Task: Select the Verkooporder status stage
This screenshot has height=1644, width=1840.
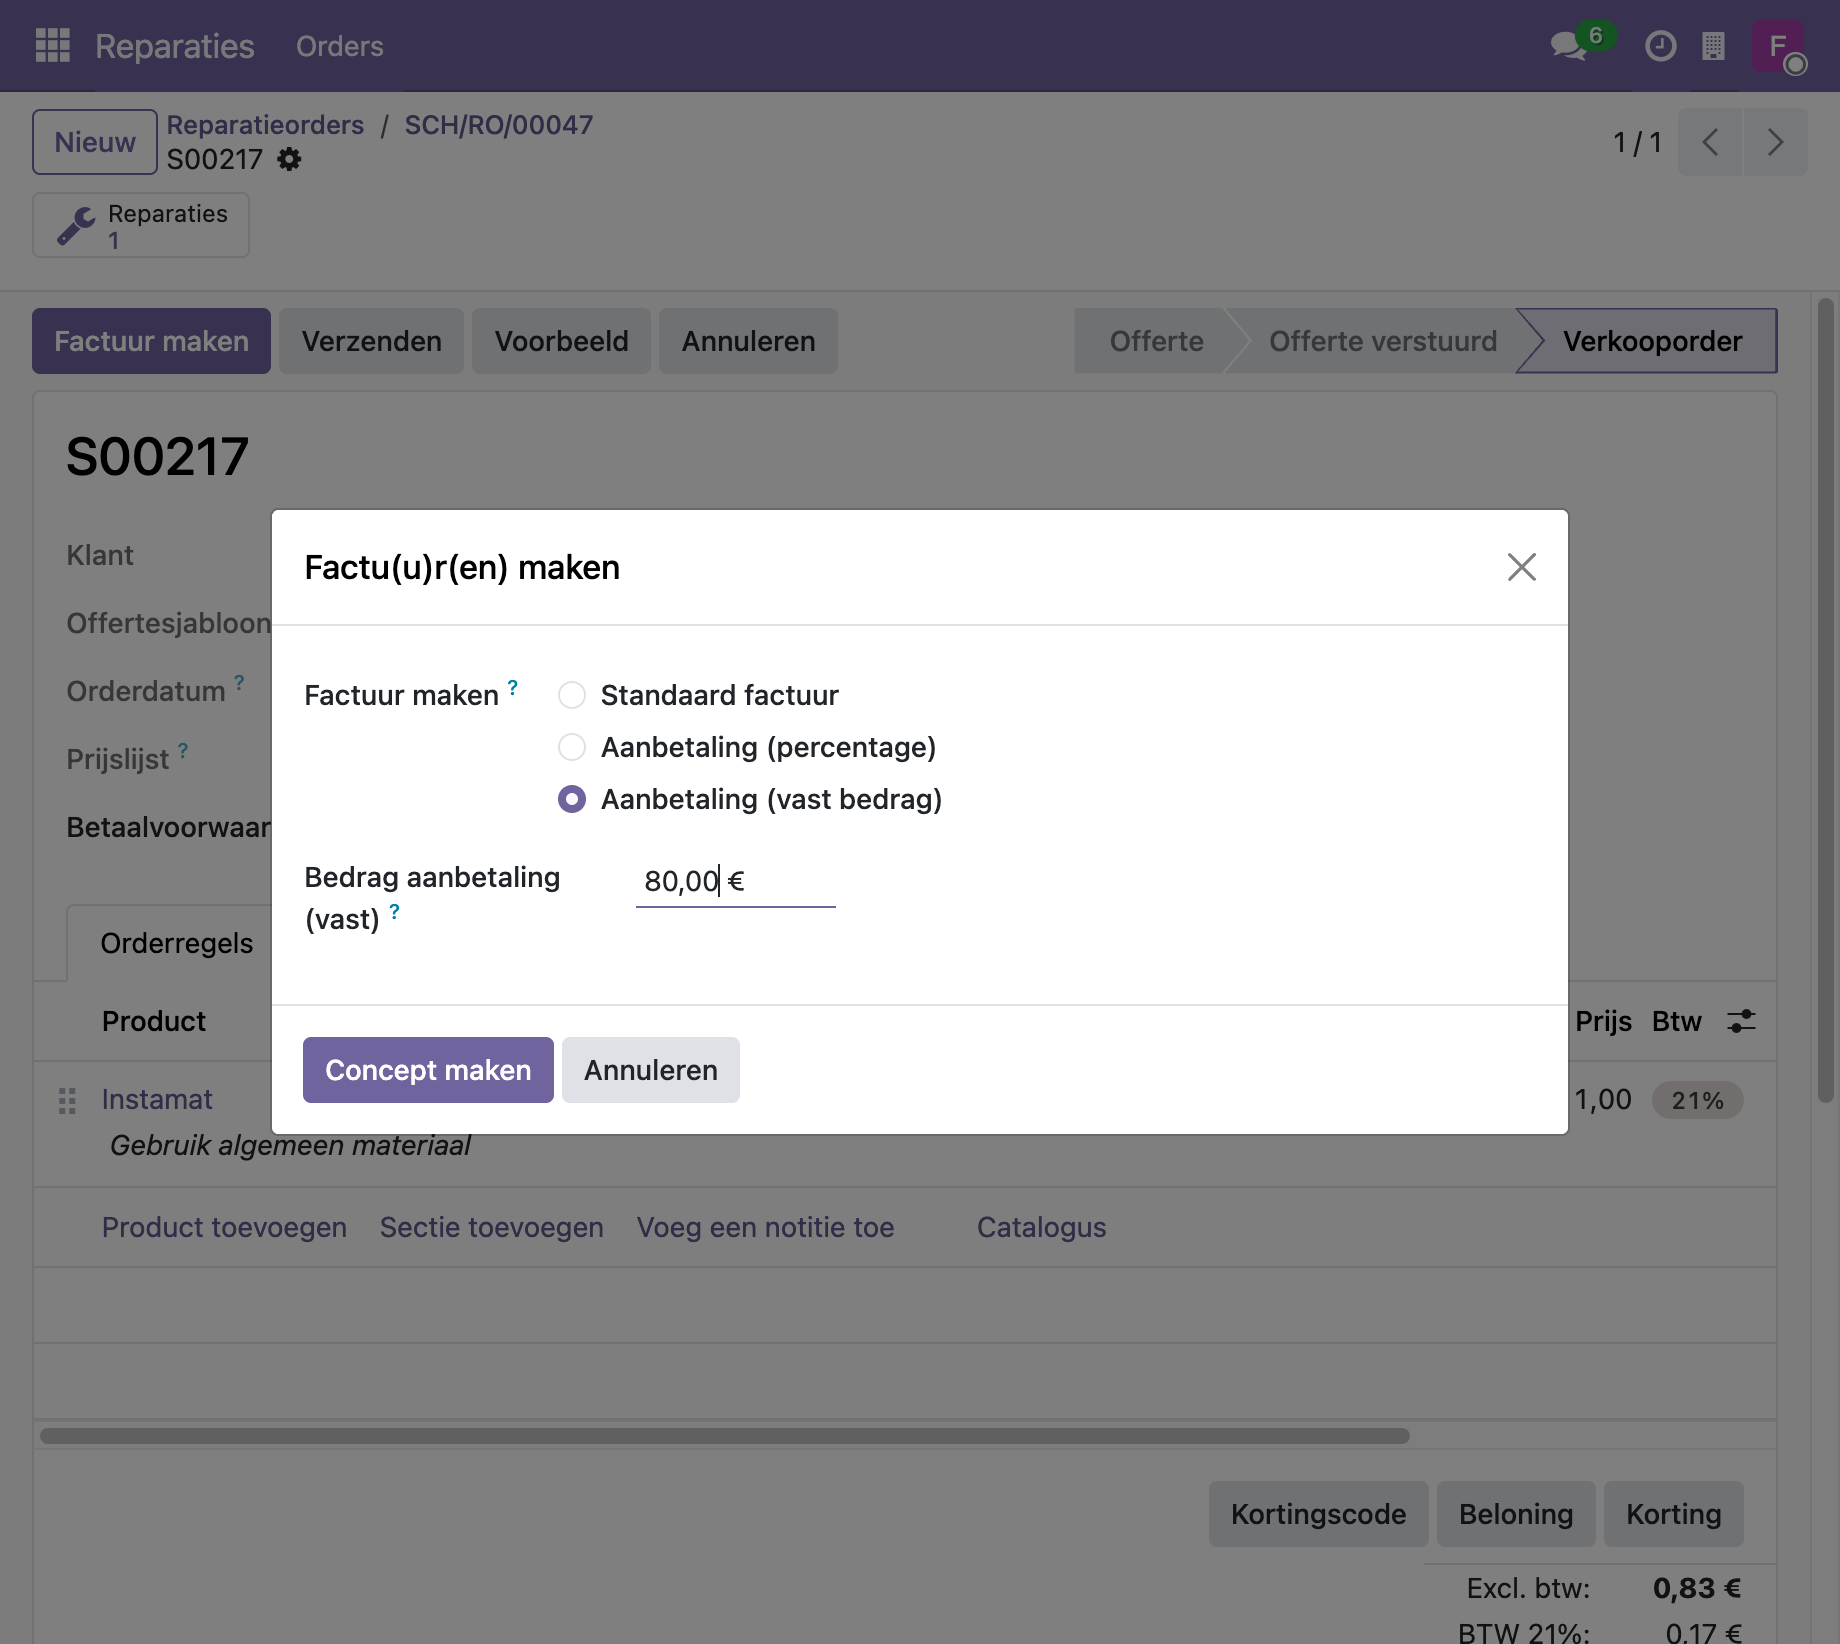Action: [x=1652, y=341]
